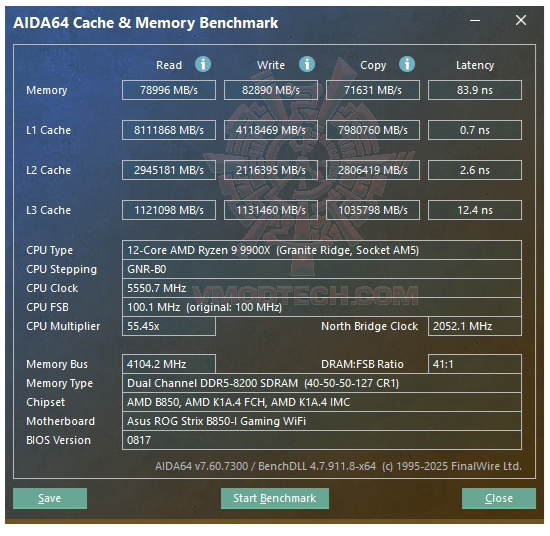Click the Copy column header text
The width and height of the screenshot is (550, 536).
(x=373, y=66)
